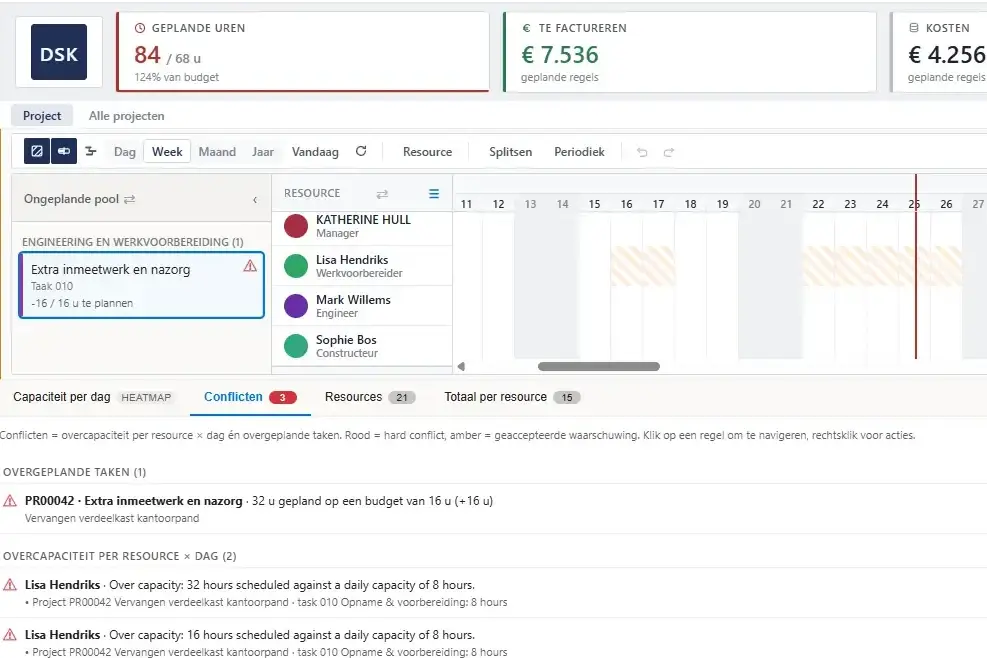987x658 pixels.
Task: Select the Maand view
Action: click(217, 152)
